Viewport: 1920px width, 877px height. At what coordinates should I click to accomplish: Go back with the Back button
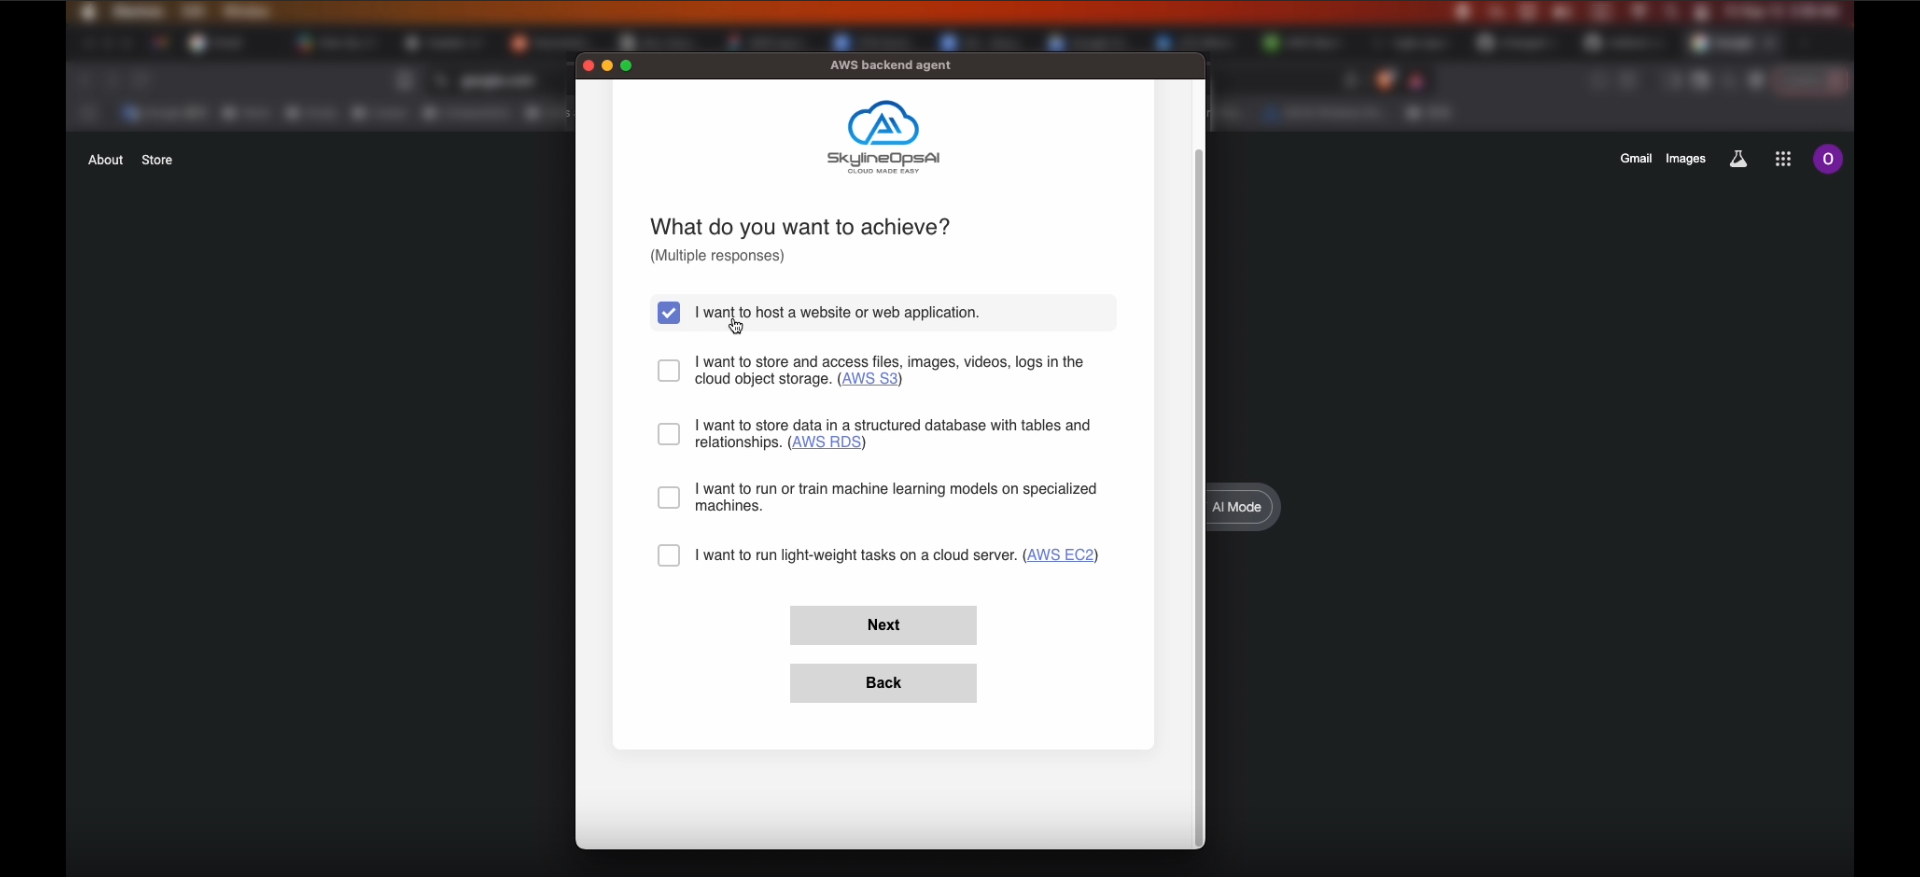883,684
